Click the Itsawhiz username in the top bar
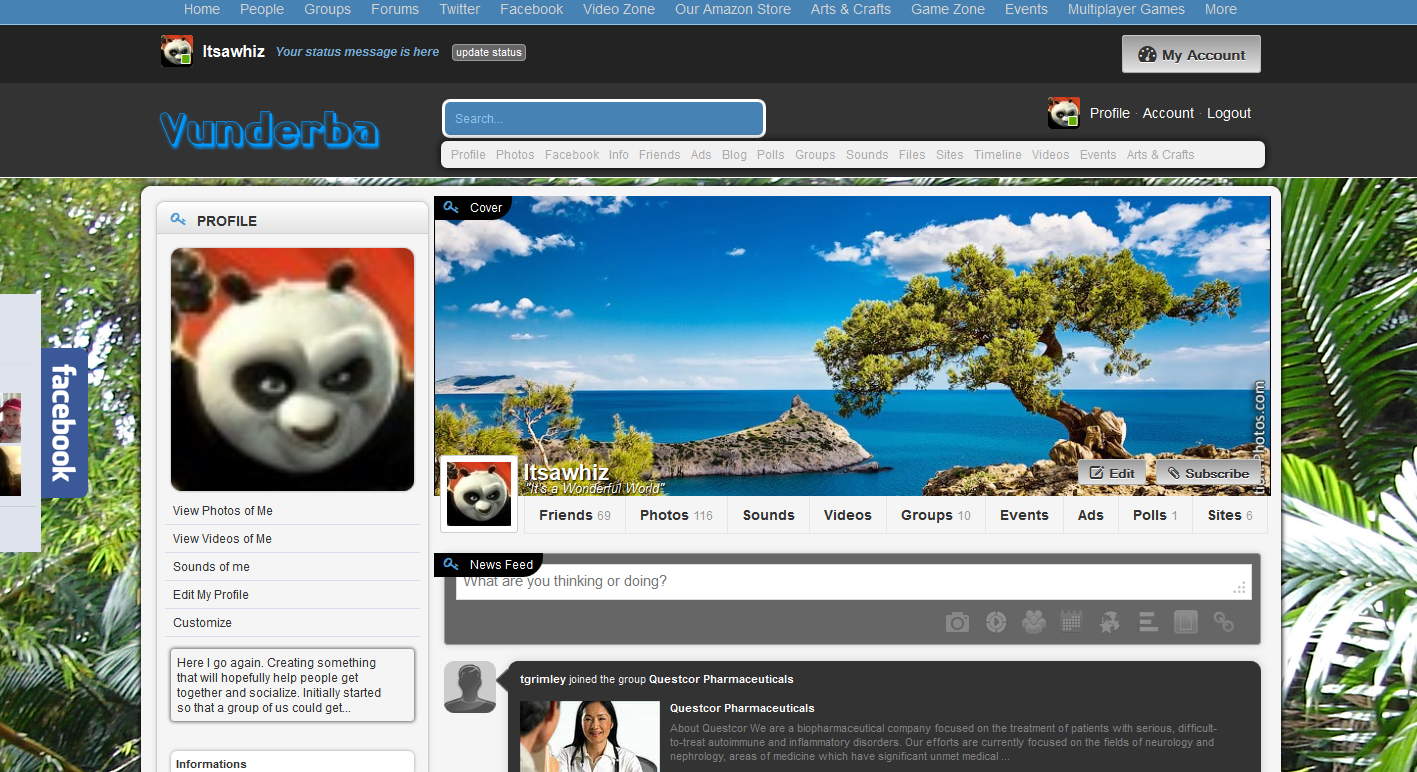Image resolution: width=1417 pixels, height=772 pixels. 234,51
